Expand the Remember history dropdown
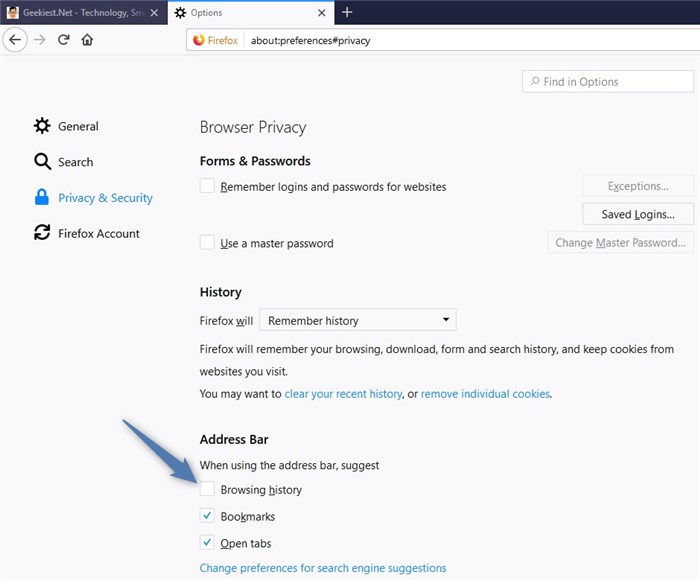 [358, 320]
